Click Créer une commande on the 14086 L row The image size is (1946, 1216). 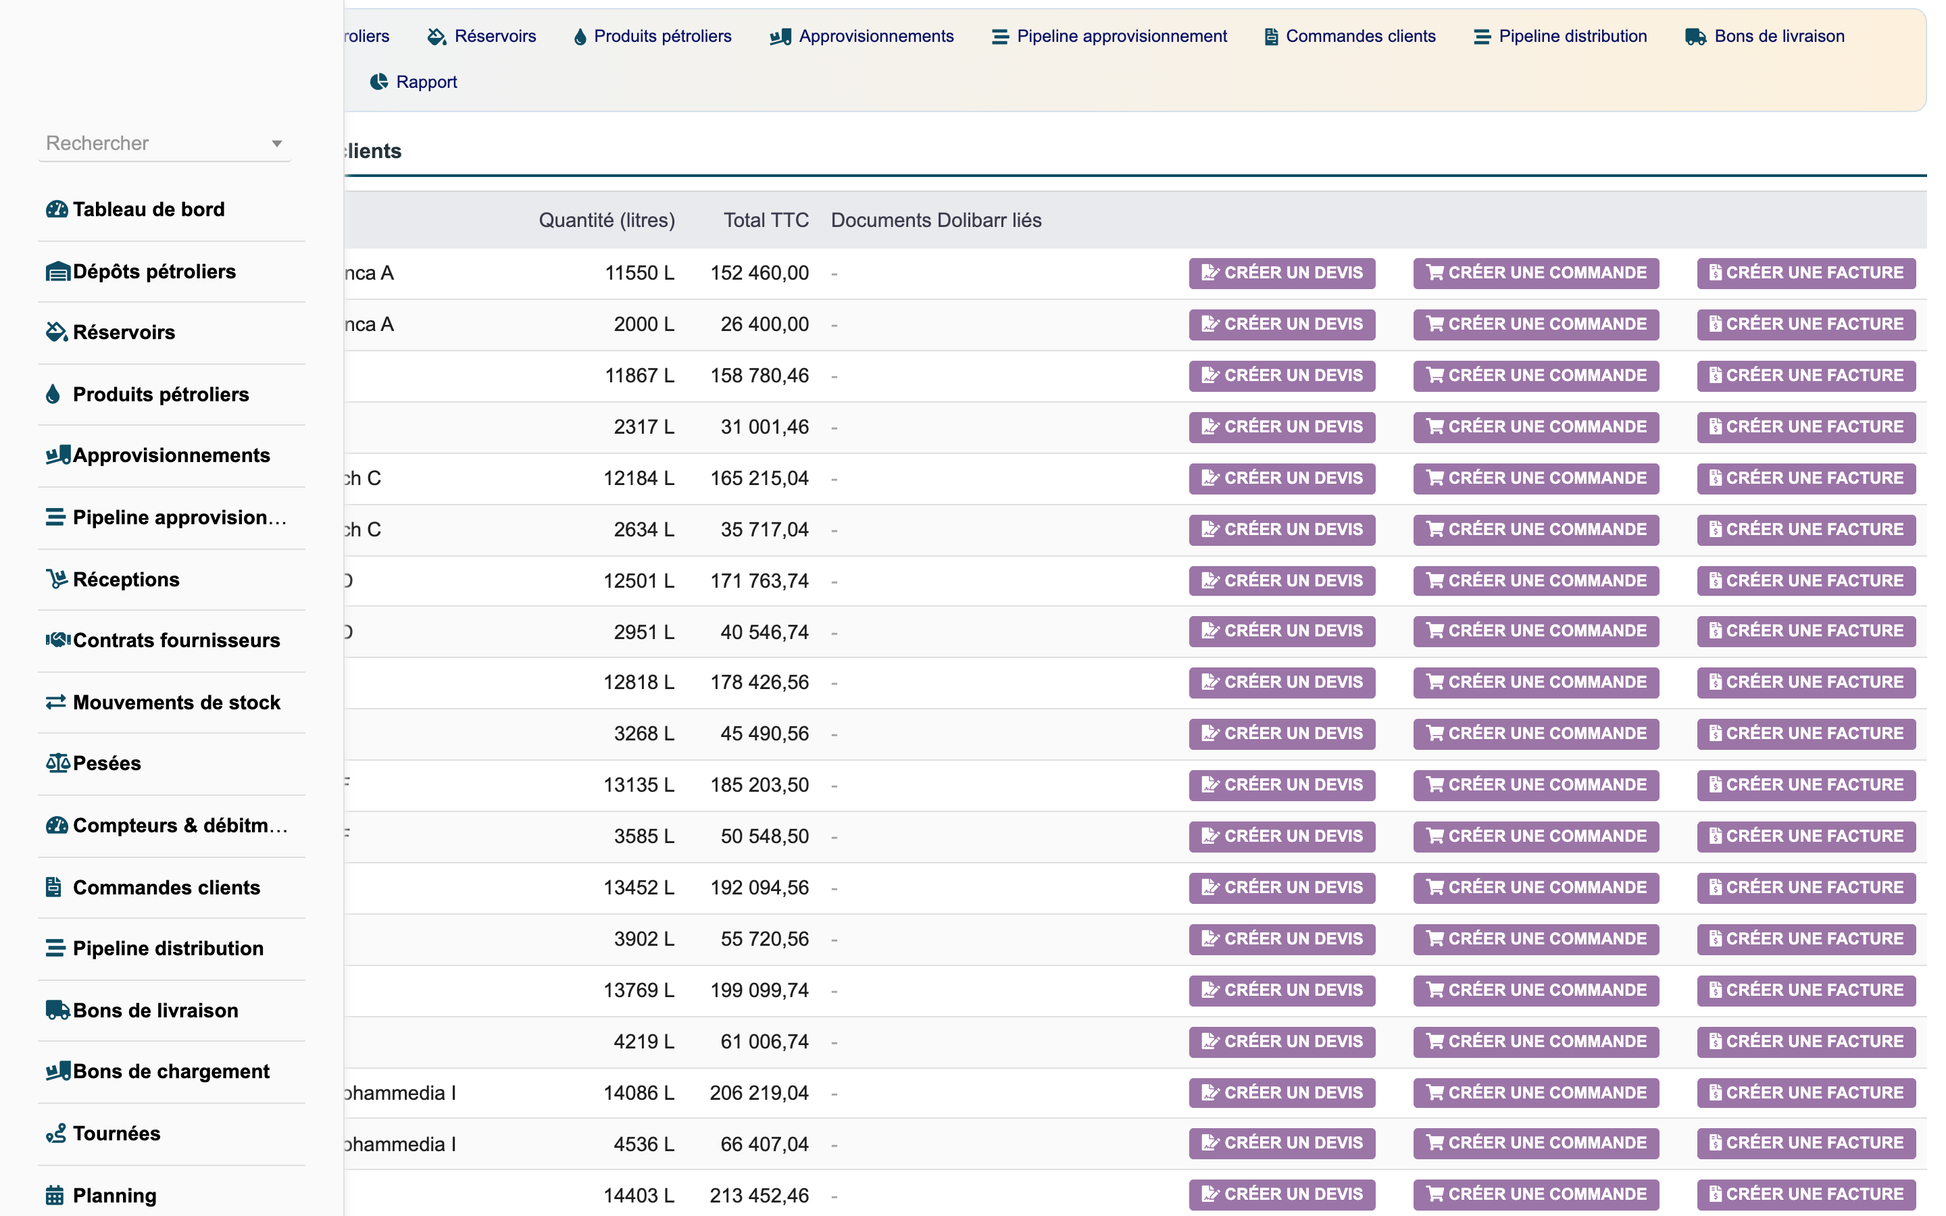1536,1093
